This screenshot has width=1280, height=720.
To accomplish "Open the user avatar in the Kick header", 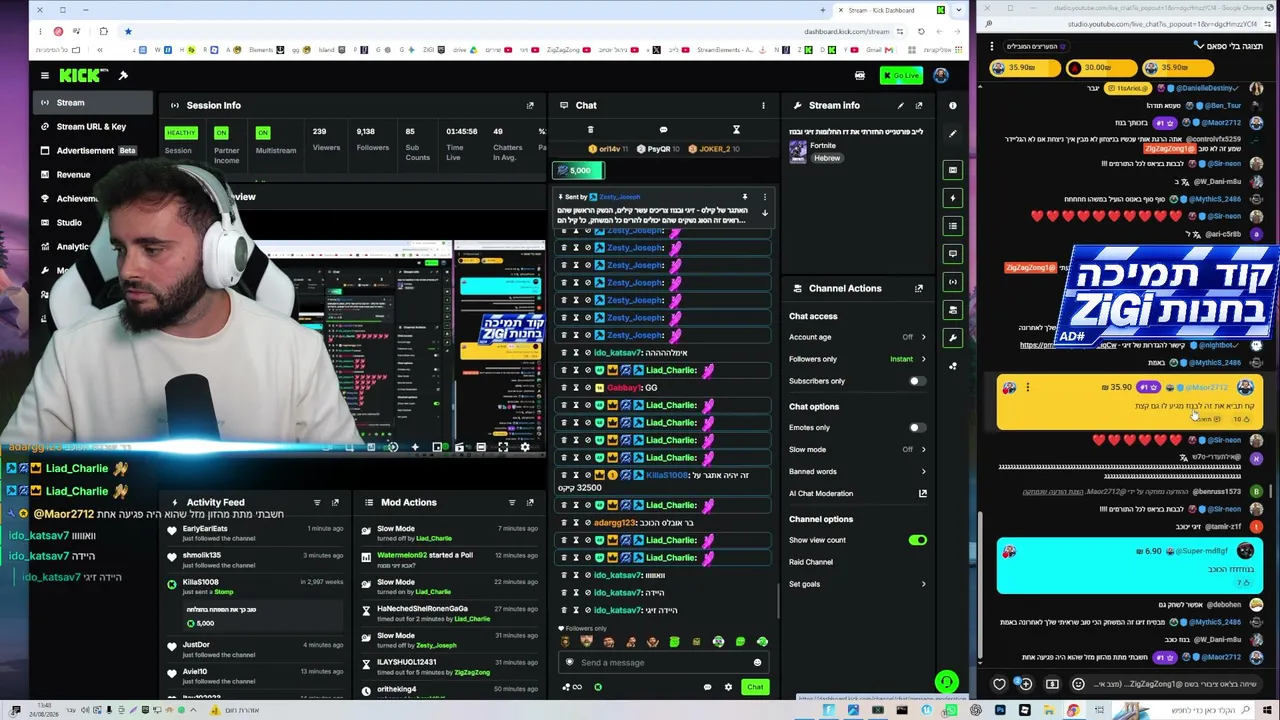I will click(941, 75).
